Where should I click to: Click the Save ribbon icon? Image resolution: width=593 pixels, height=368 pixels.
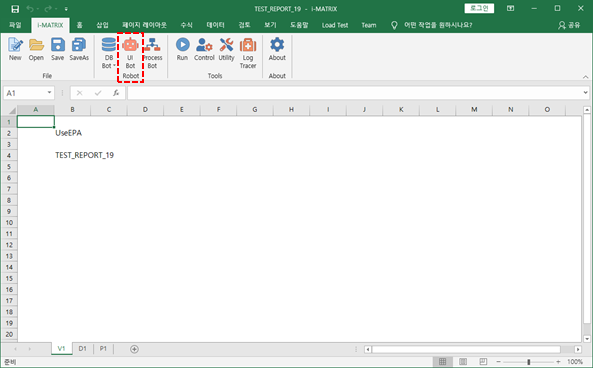(57, 49)
